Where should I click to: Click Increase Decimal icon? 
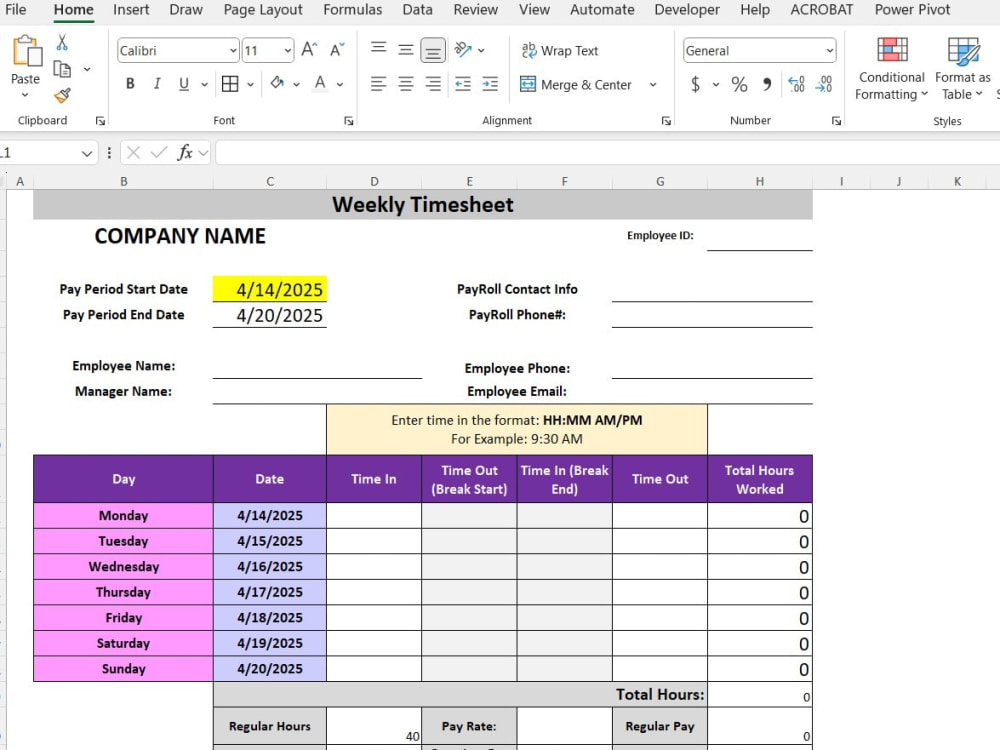797,84
